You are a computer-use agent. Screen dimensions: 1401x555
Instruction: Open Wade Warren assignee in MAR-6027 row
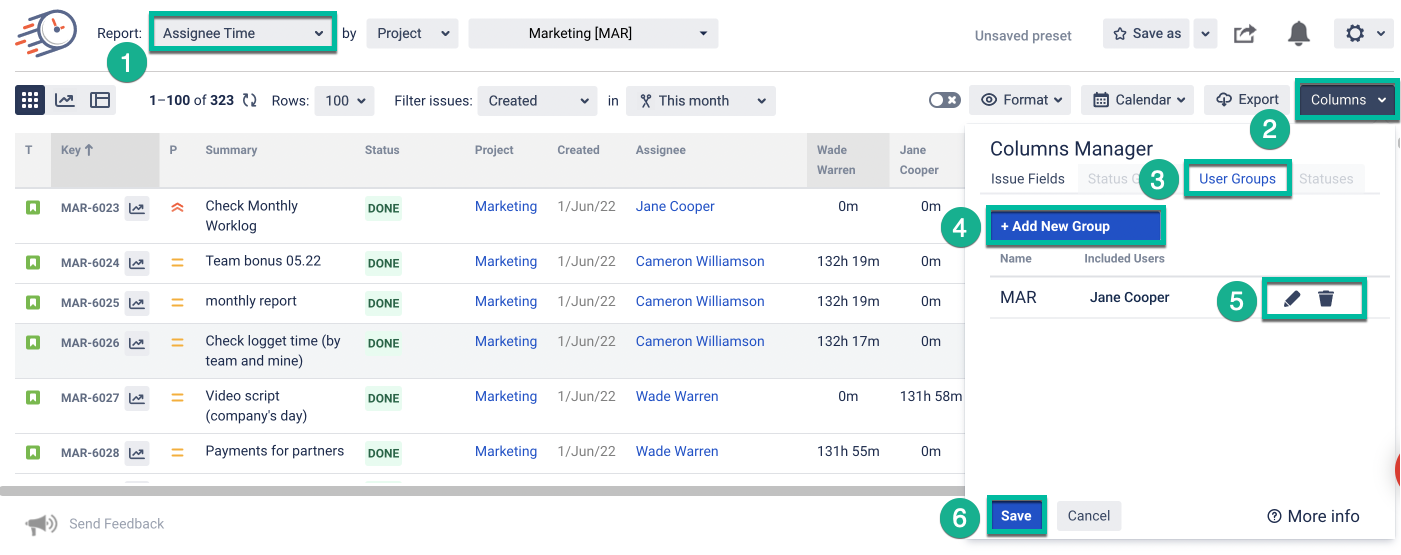(677, 397)
